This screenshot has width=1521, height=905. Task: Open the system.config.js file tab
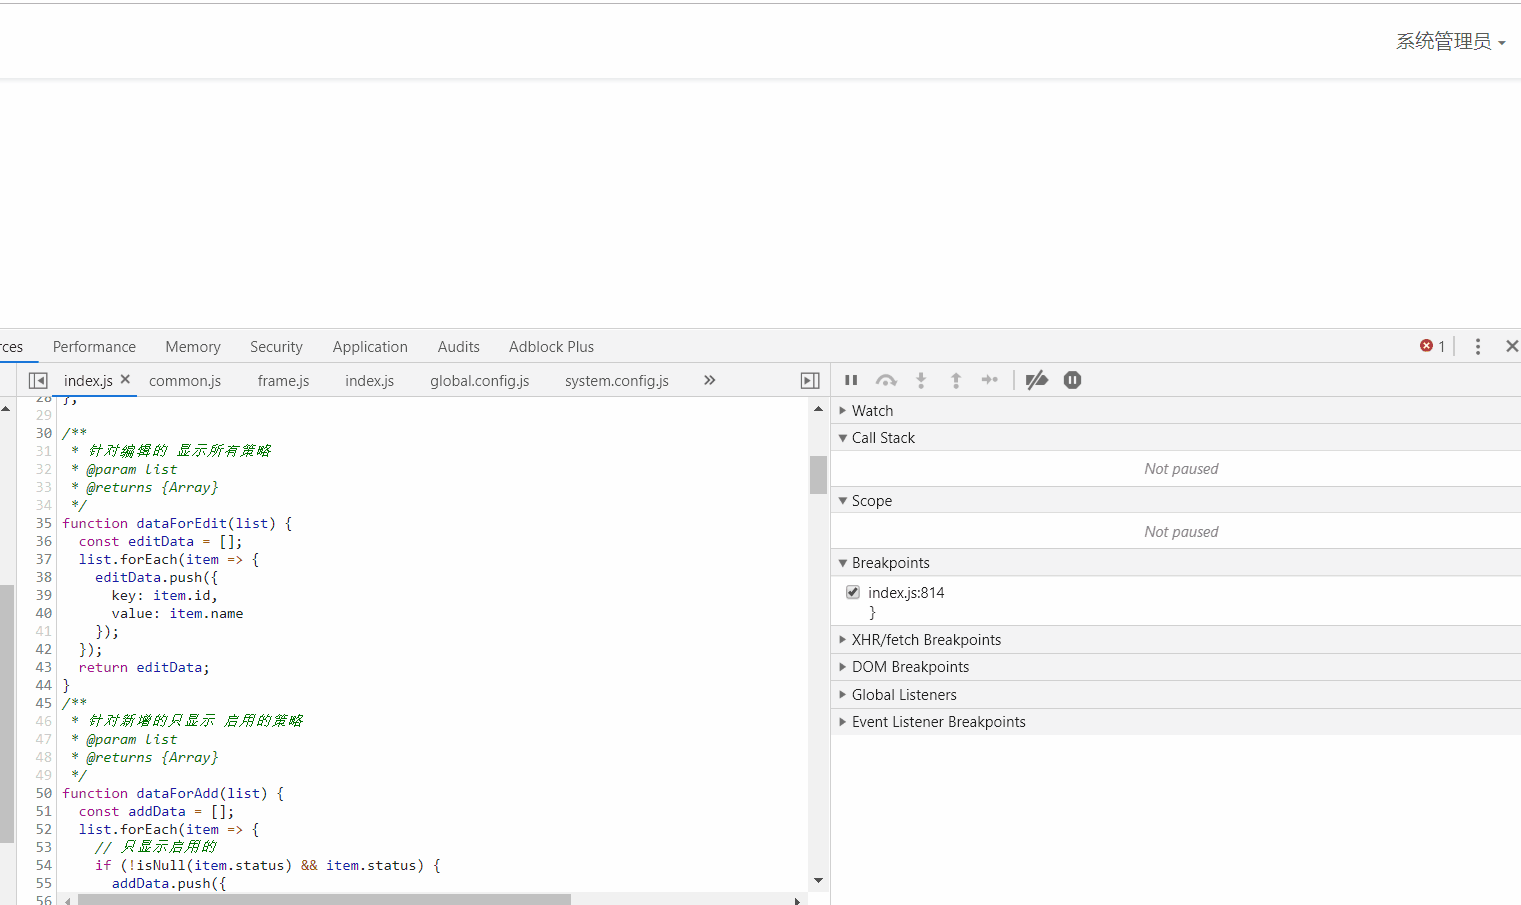pyautogui.click(x=616, y=381)
